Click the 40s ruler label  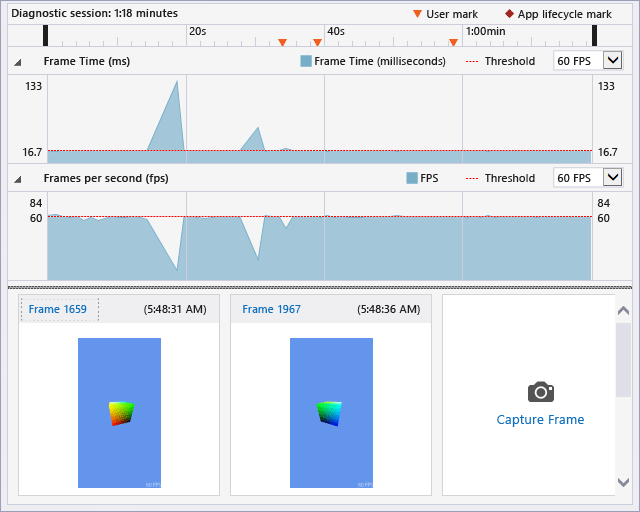336,31
